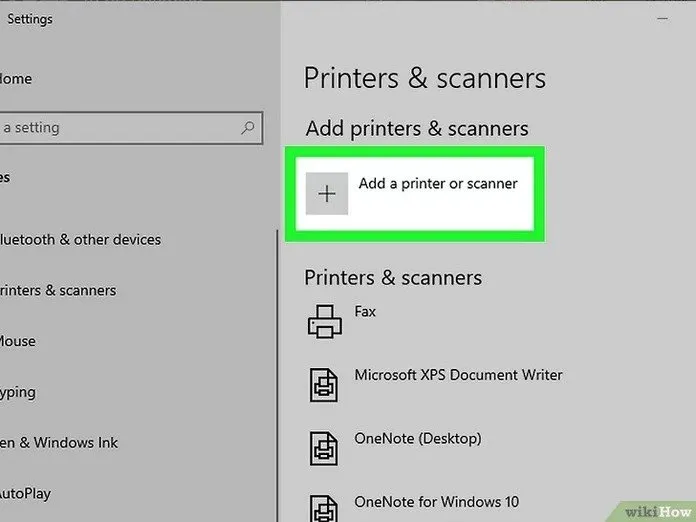Choose the 'OneNote (Desktop)' printer name
Image resolution: width=696 pixels, height=522 pixels.
click(417, 438)
